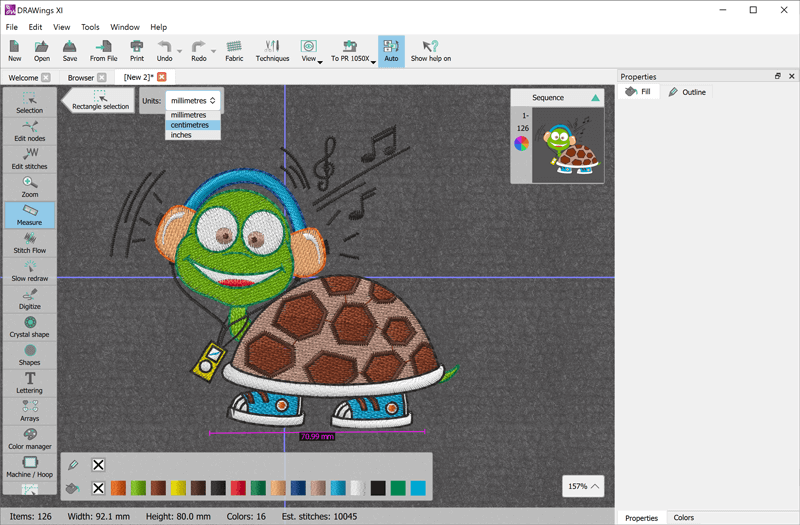Click the Techniques toolbar button
The image size is (800, 525).
pyautogui.click(x=272, y=51)
